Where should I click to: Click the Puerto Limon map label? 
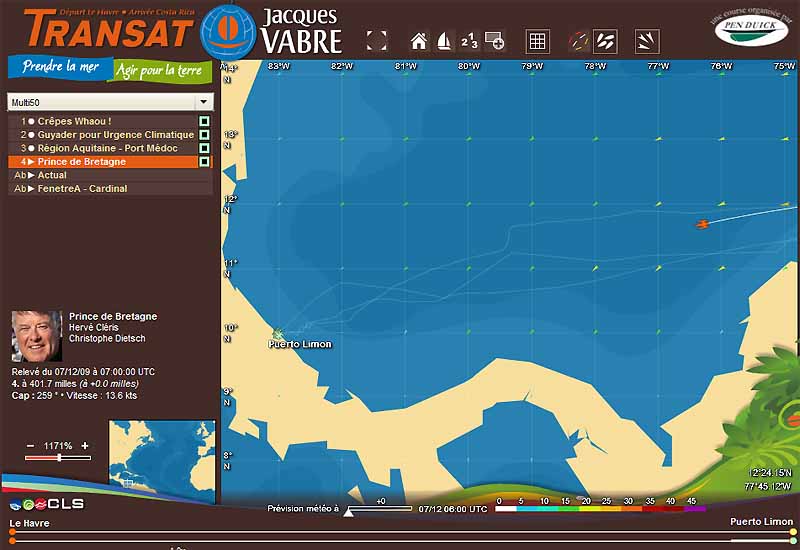(300, 344)
